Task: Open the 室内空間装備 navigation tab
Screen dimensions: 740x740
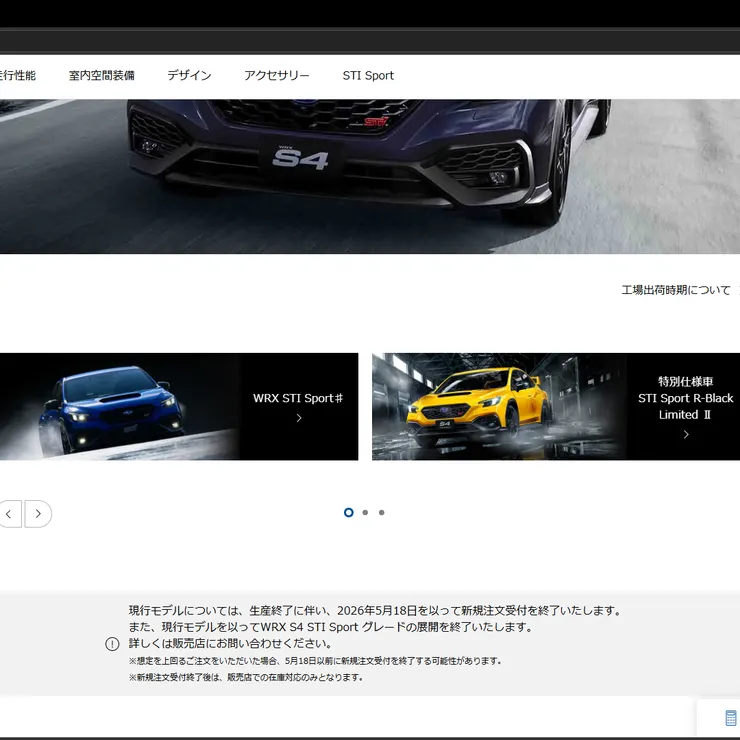Action: pyautogui.click(x=101, y=76)
